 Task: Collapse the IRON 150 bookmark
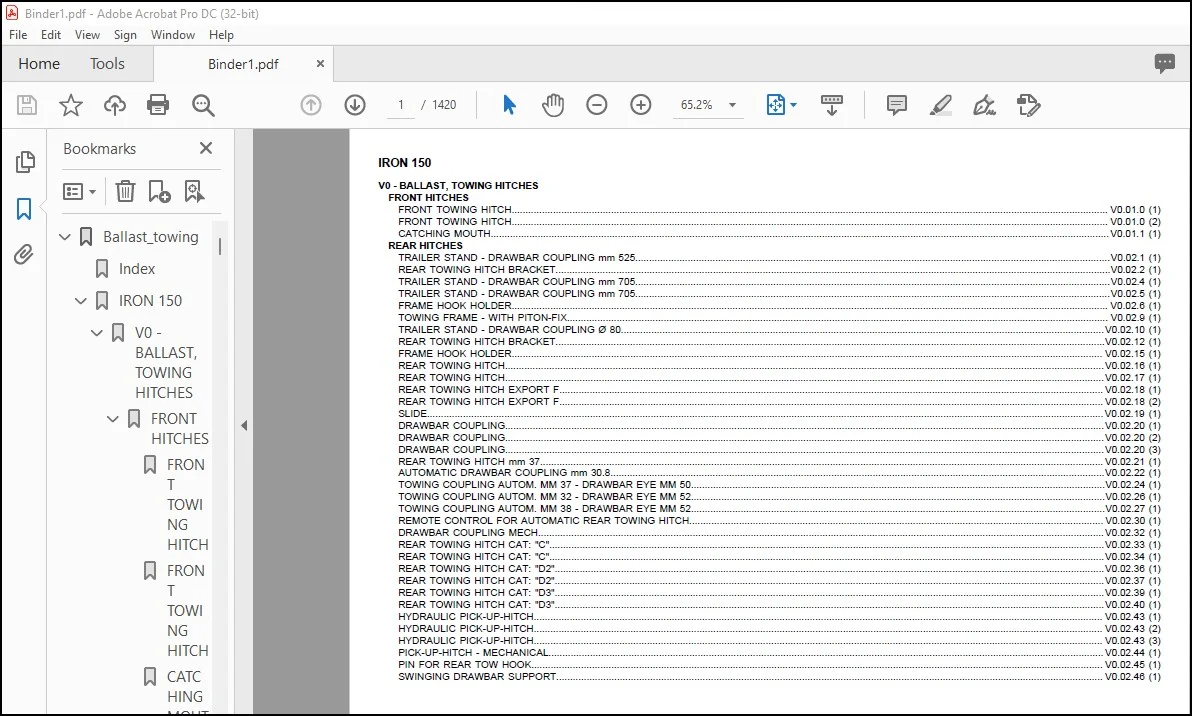click(81, 301)
